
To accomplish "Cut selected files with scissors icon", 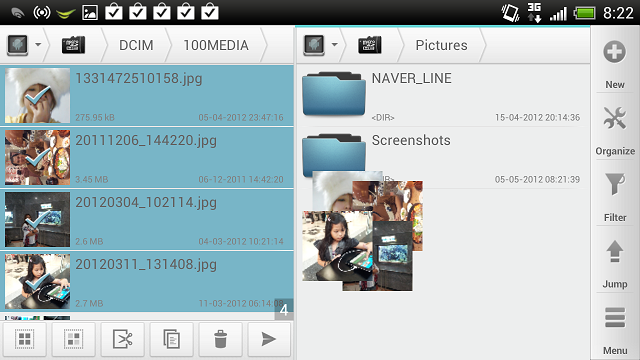I will (122, 339).
